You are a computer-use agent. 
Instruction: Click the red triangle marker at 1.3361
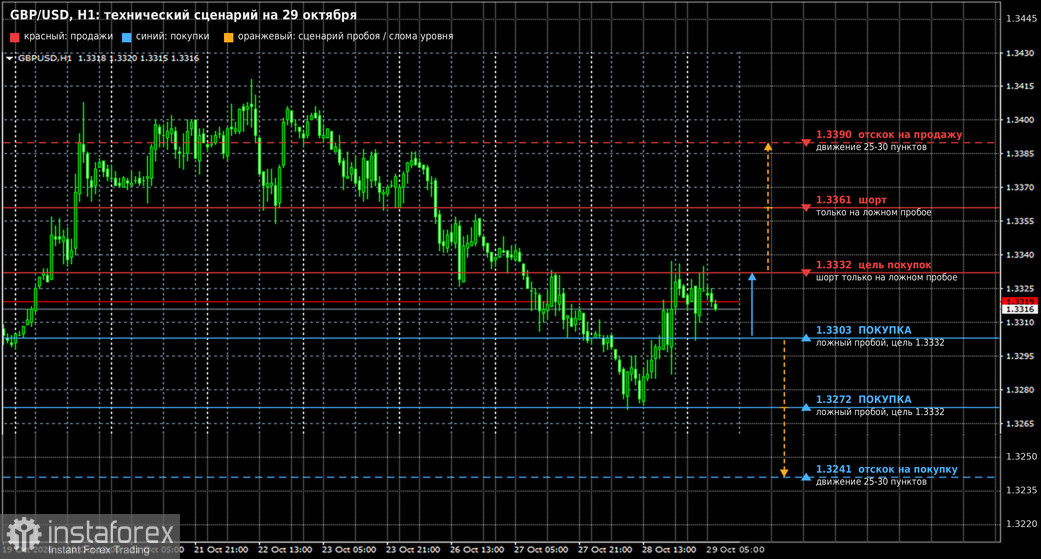pyautogui.click(x=806, y=208)
